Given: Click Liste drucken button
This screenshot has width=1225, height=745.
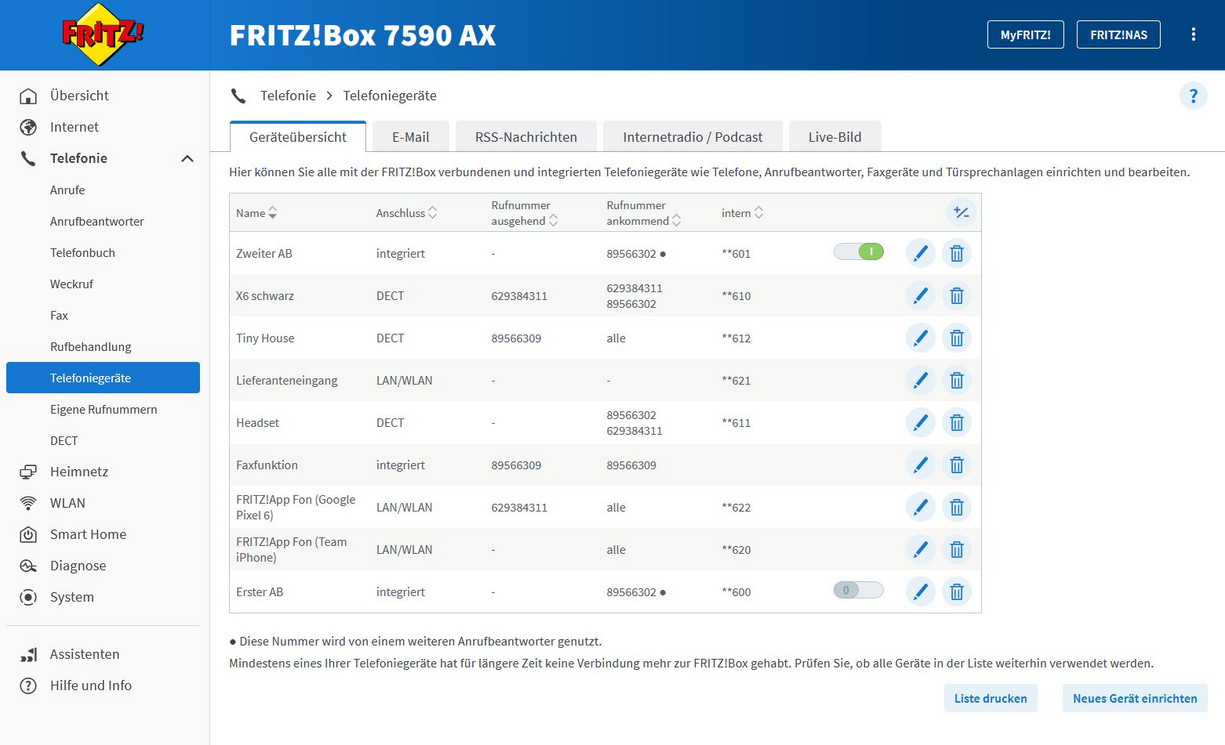Looking at the screenshot, I should pyautogui.click(x=991, y=698).
